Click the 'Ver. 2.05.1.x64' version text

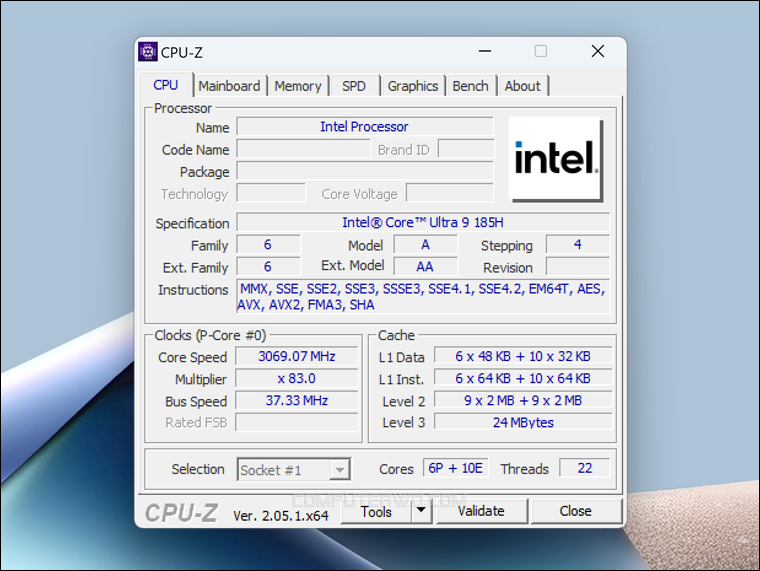click(281, 516)
